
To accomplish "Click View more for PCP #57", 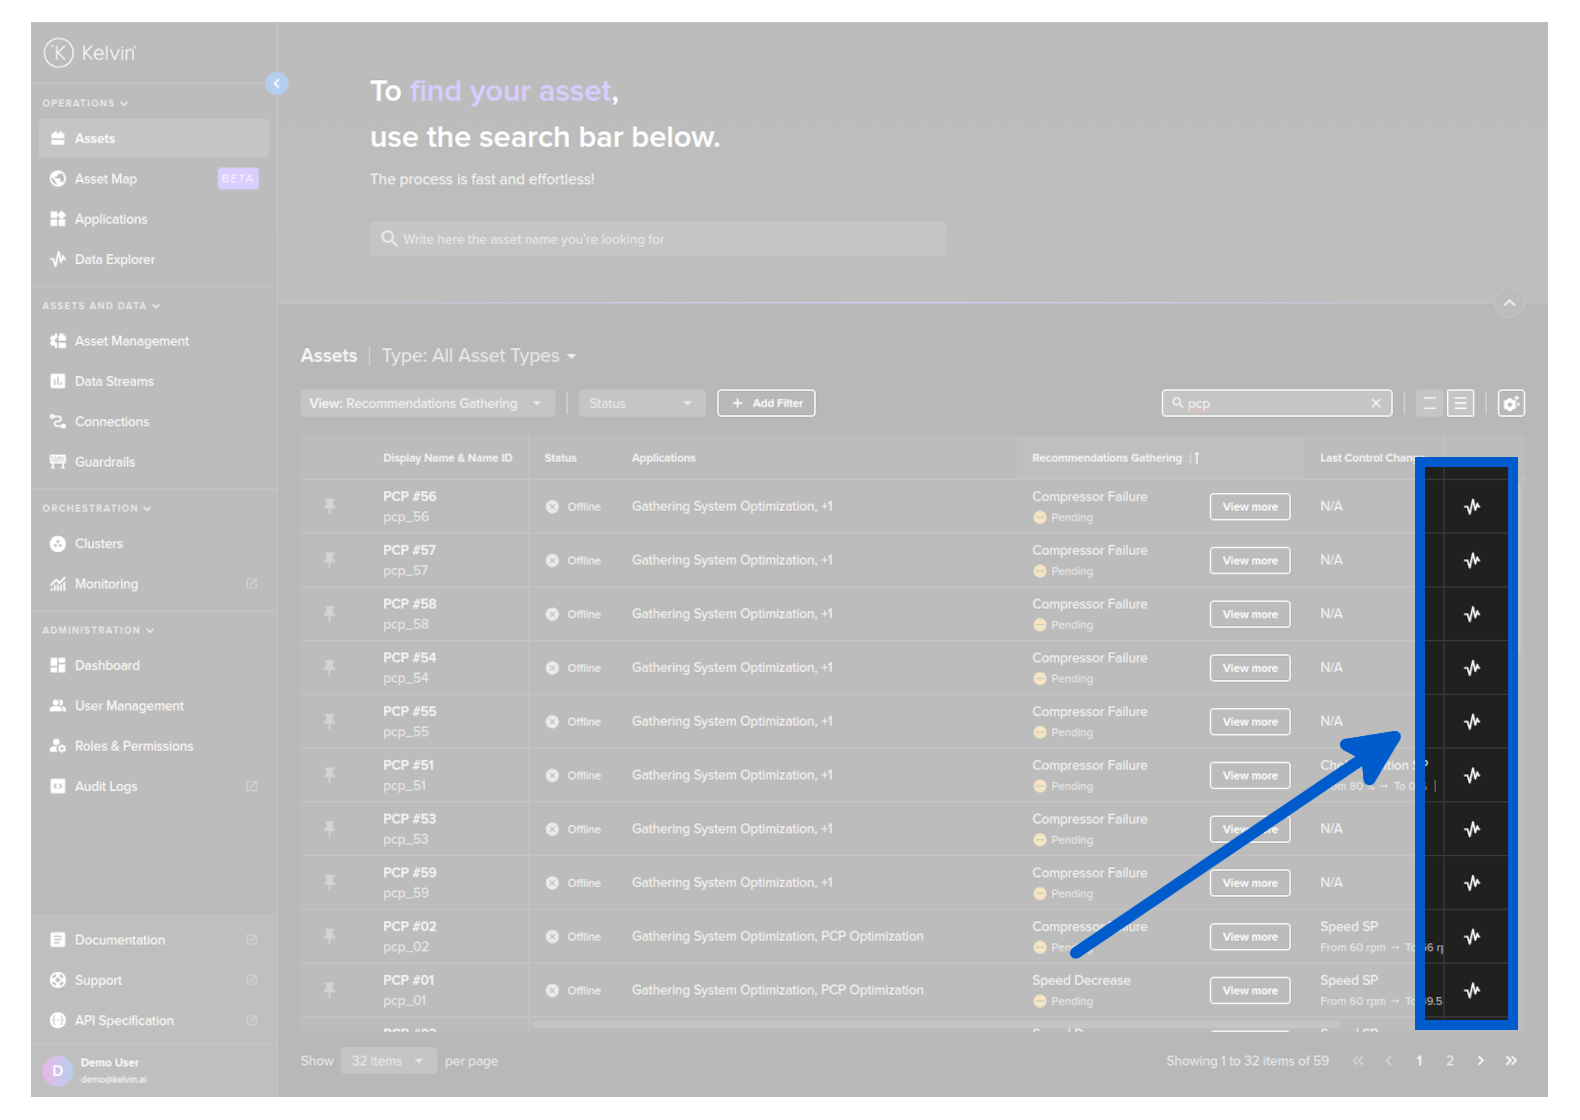I will click(1249, 561).
